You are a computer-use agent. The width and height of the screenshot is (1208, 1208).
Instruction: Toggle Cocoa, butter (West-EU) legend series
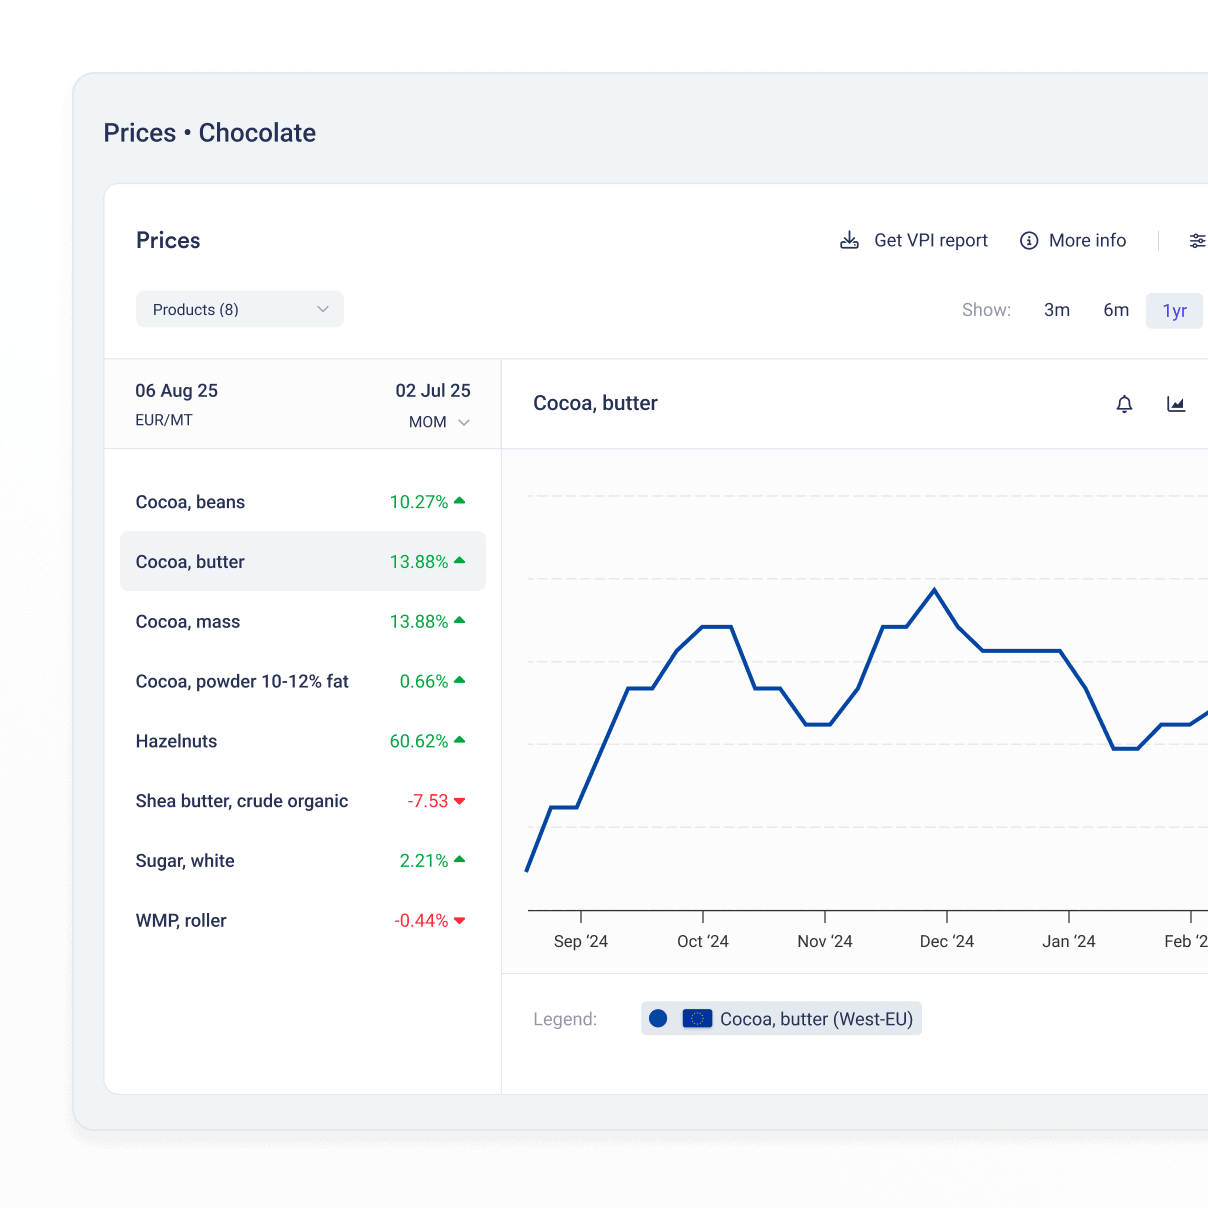[816, 1019]
